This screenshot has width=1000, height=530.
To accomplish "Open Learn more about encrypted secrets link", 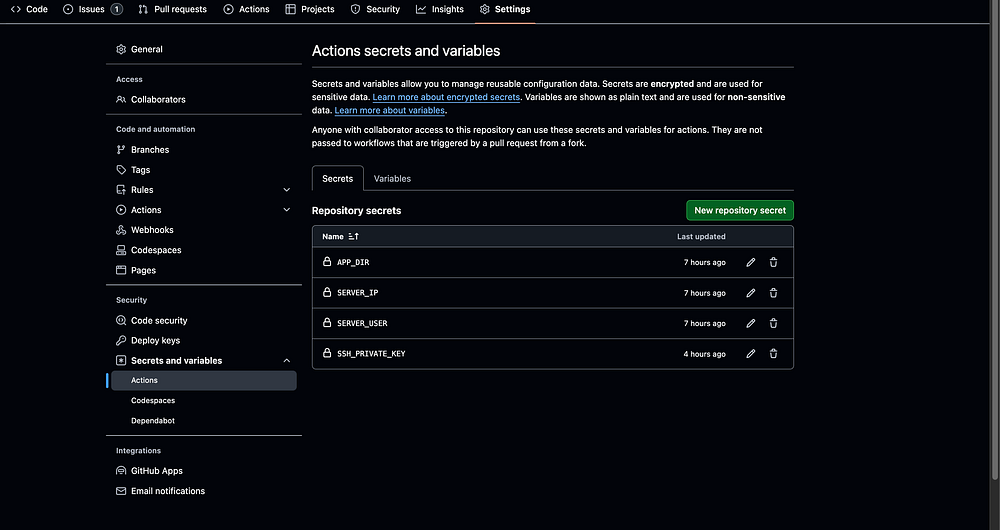I will pyautogui.click(x=446, y=97).
